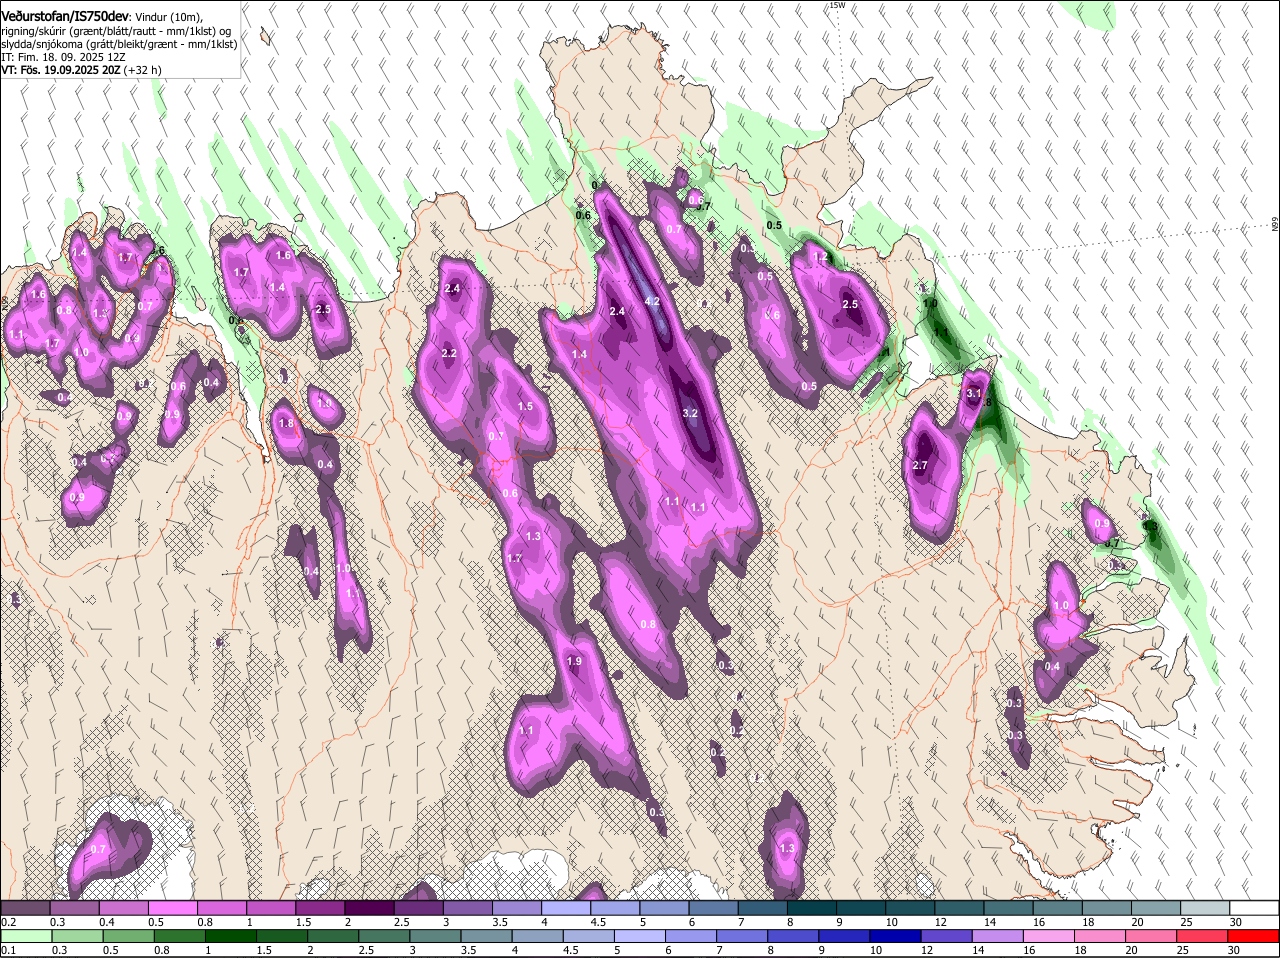Click the '15W' longitude label at top
The height and width of the screenshot is (958, 1280).
[x=838, y=5]
